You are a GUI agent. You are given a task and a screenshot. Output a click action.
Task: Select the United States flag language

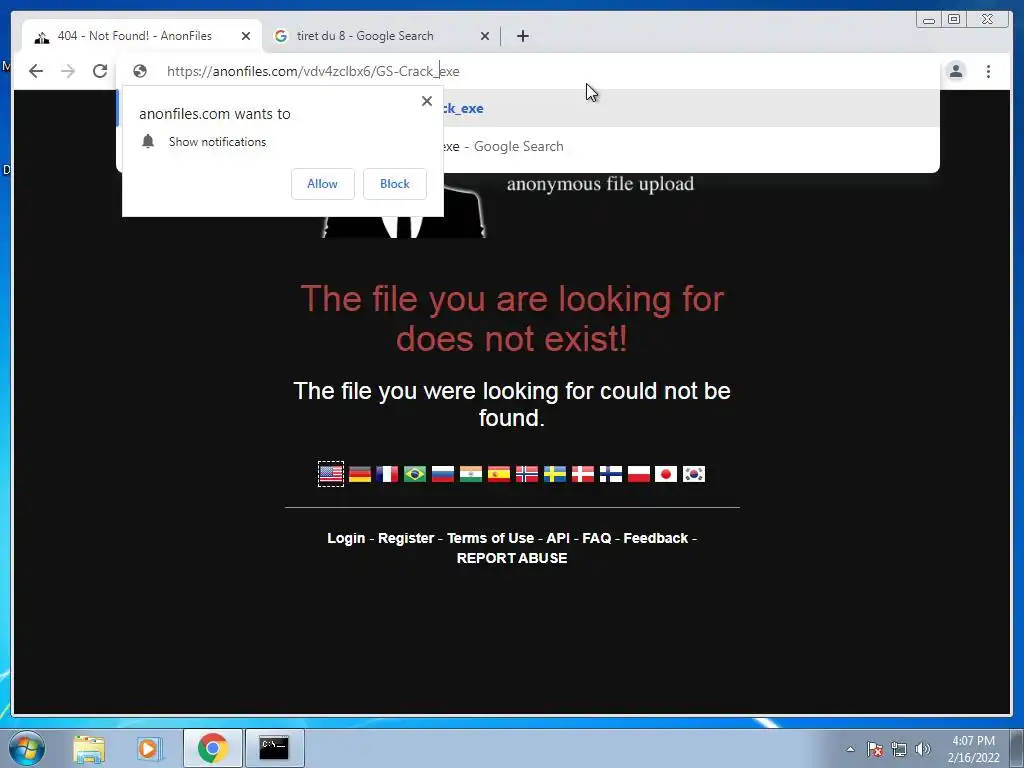[331, 473]
